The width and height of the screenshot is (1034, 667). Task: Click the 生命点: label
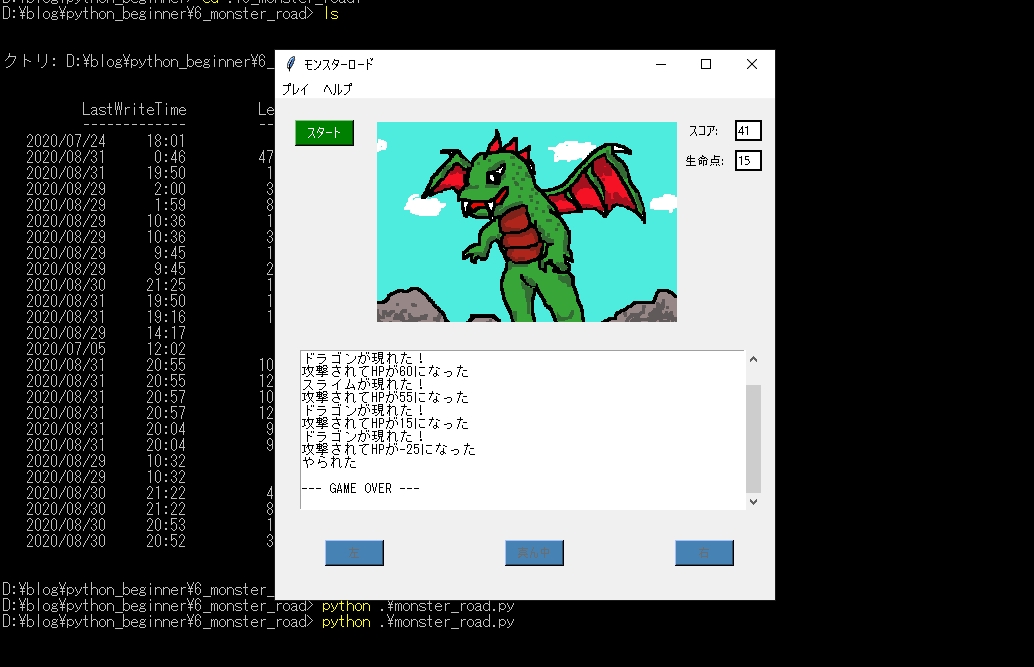click(x=704, y=160)
